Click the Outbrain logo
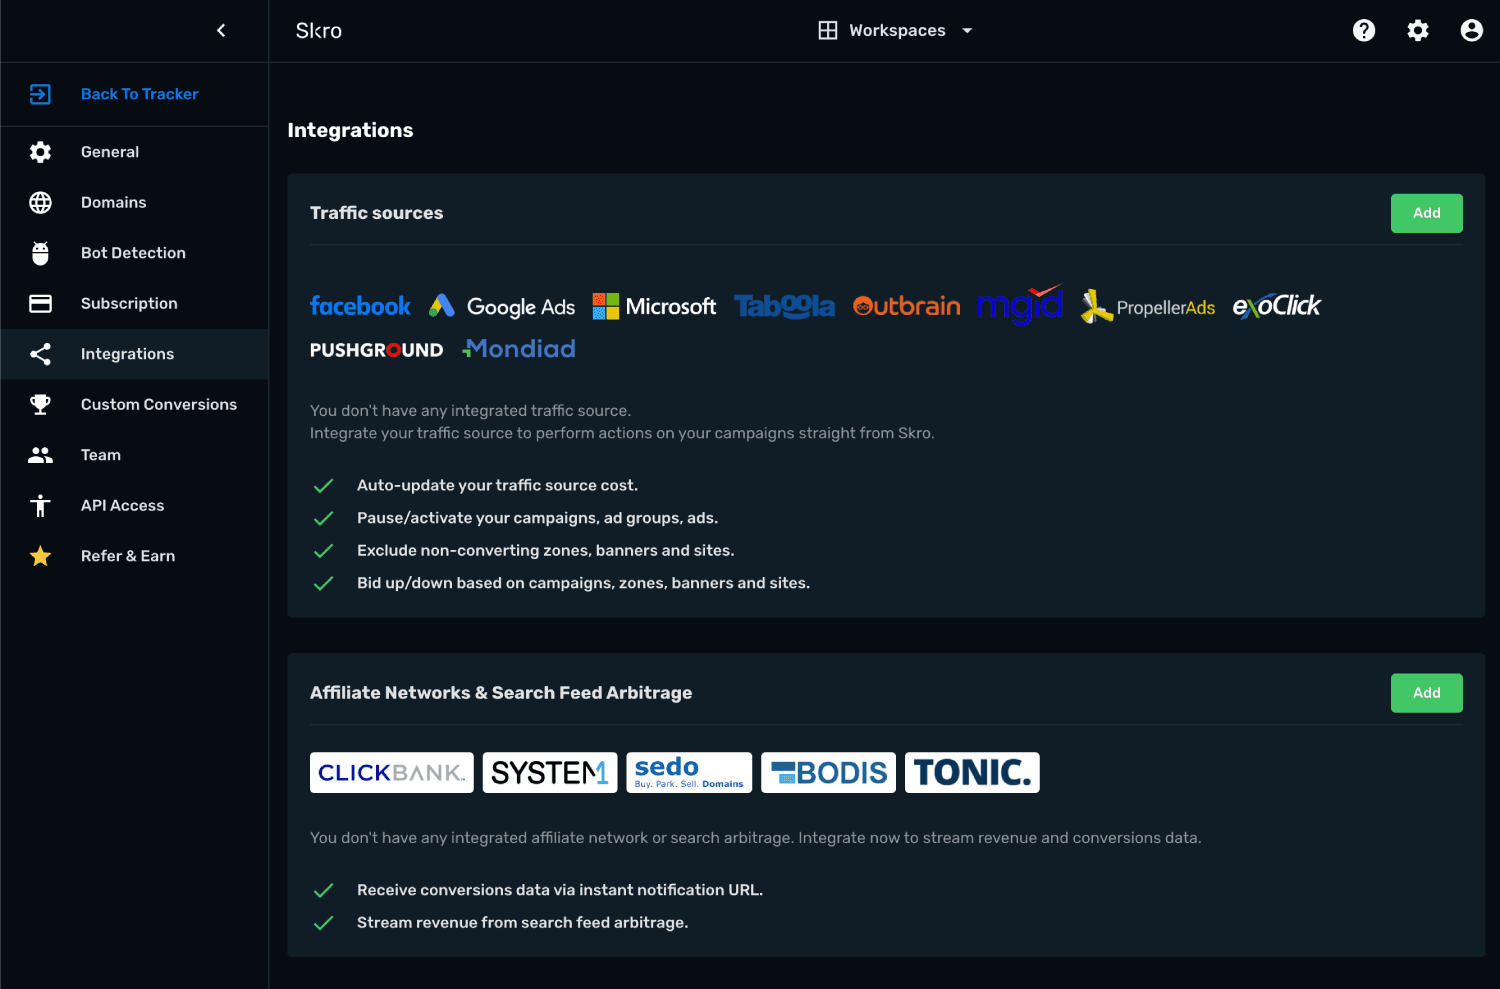Viewport: 1500px width, 989px height. (906, 306)
